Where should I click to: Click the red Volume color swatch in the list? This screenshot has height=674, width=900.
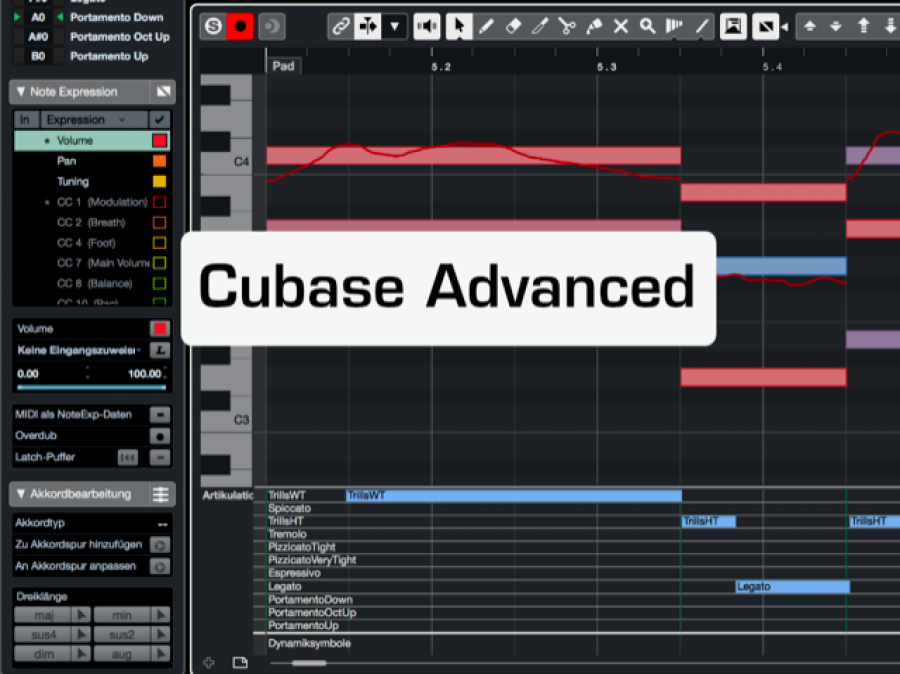click(160, 141)
